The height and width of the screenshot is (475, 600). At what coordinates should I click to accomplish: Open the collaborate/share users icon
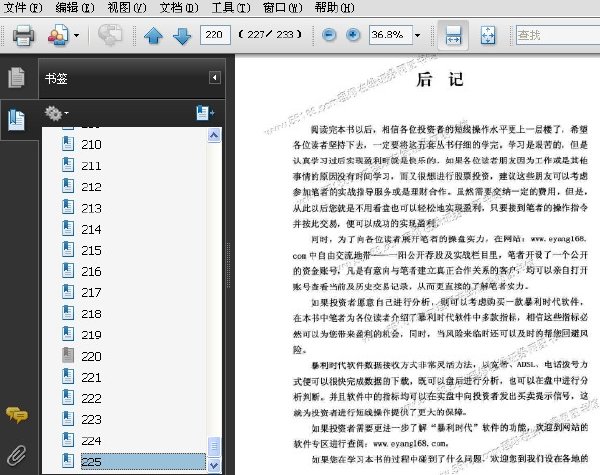tap(58, 35)
